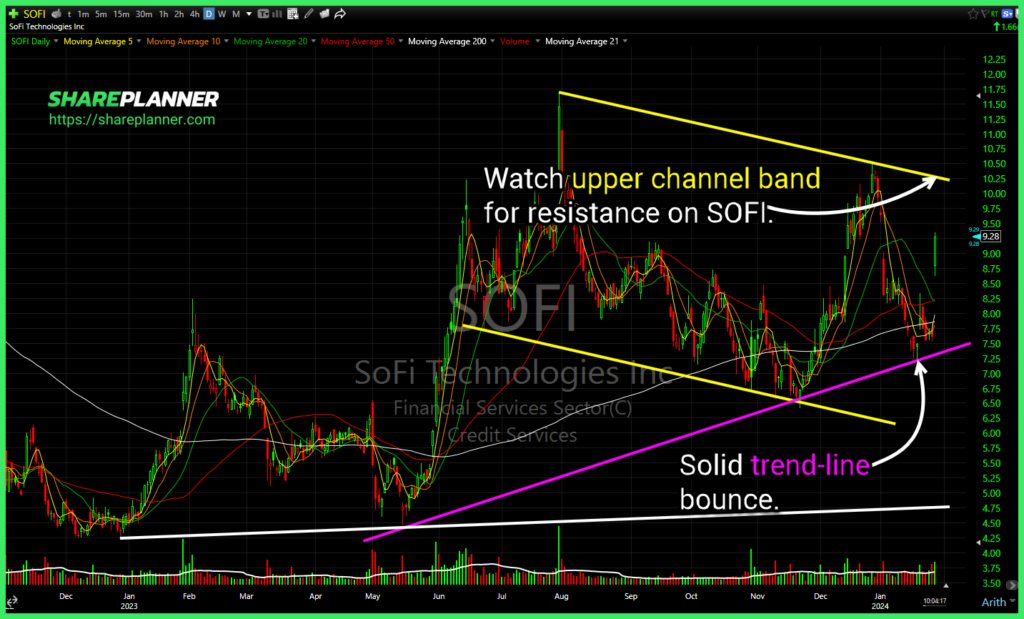The height and width of the screenshot is (619, 1024).
Task: Click the left-pointing triangle near 11.50 on the price scale
Action: [x=978, y=96]
